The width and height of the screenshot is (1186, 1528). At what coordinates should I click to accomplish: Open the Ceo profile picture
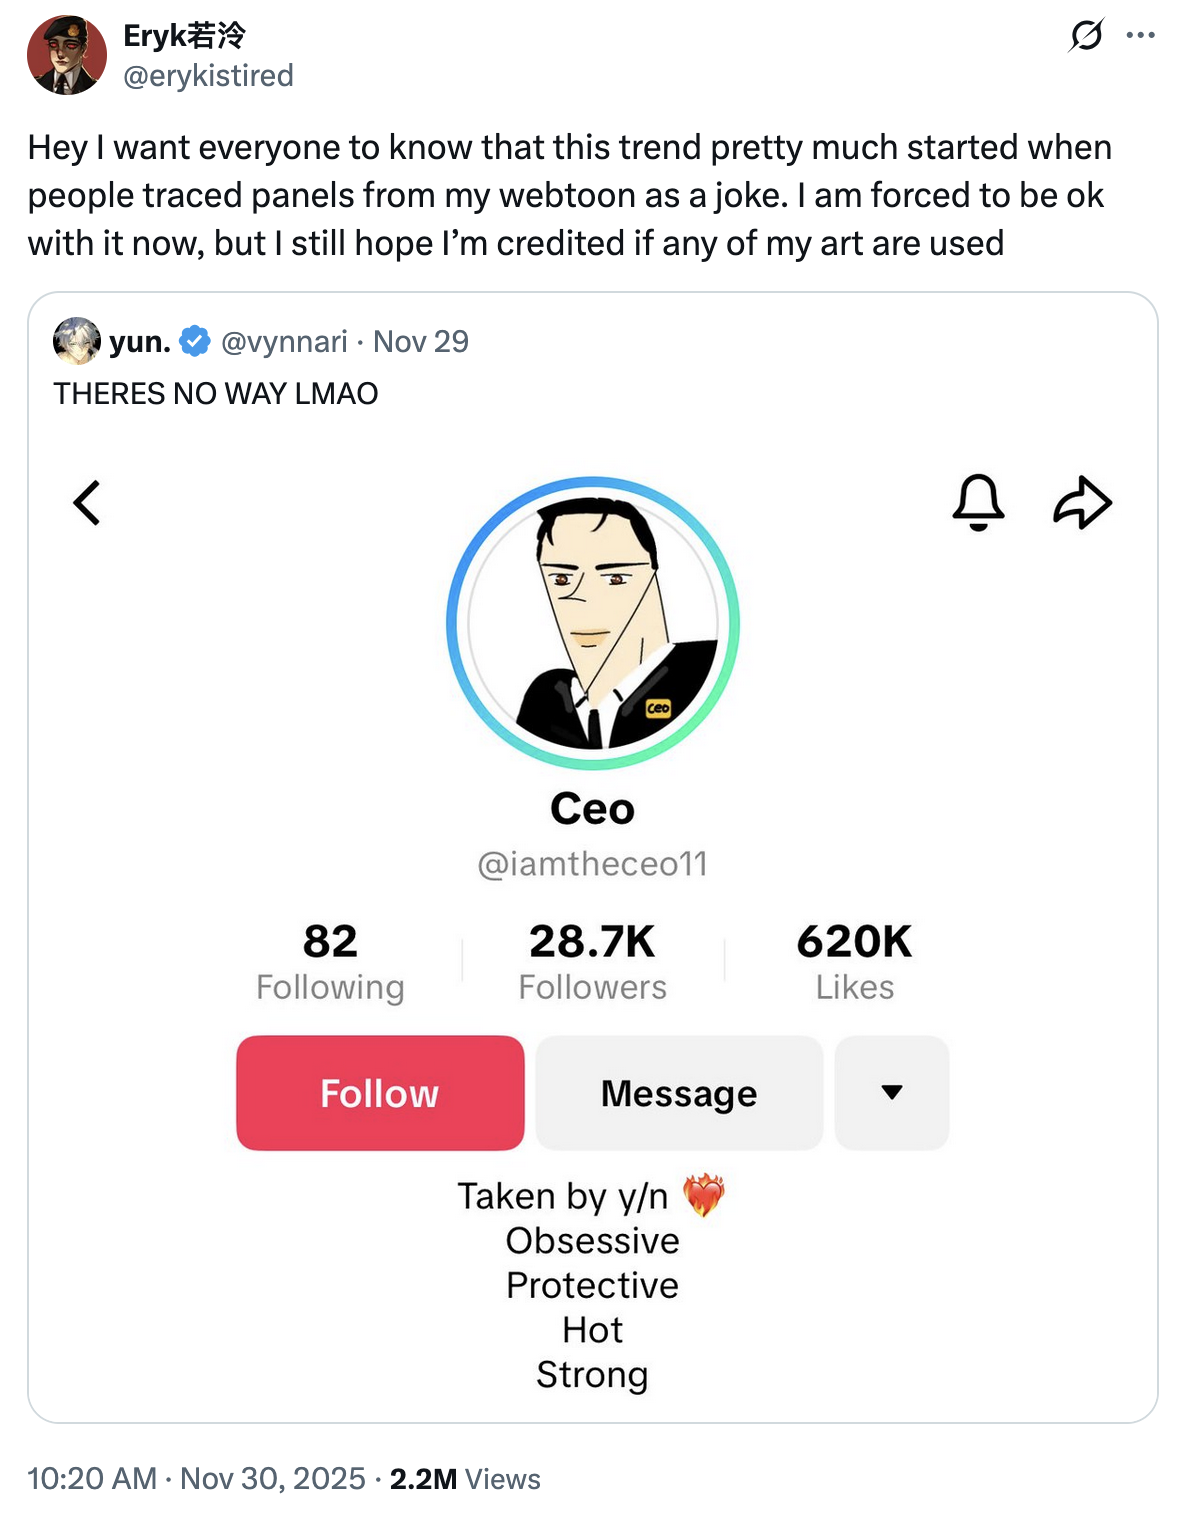pos(593,623)
